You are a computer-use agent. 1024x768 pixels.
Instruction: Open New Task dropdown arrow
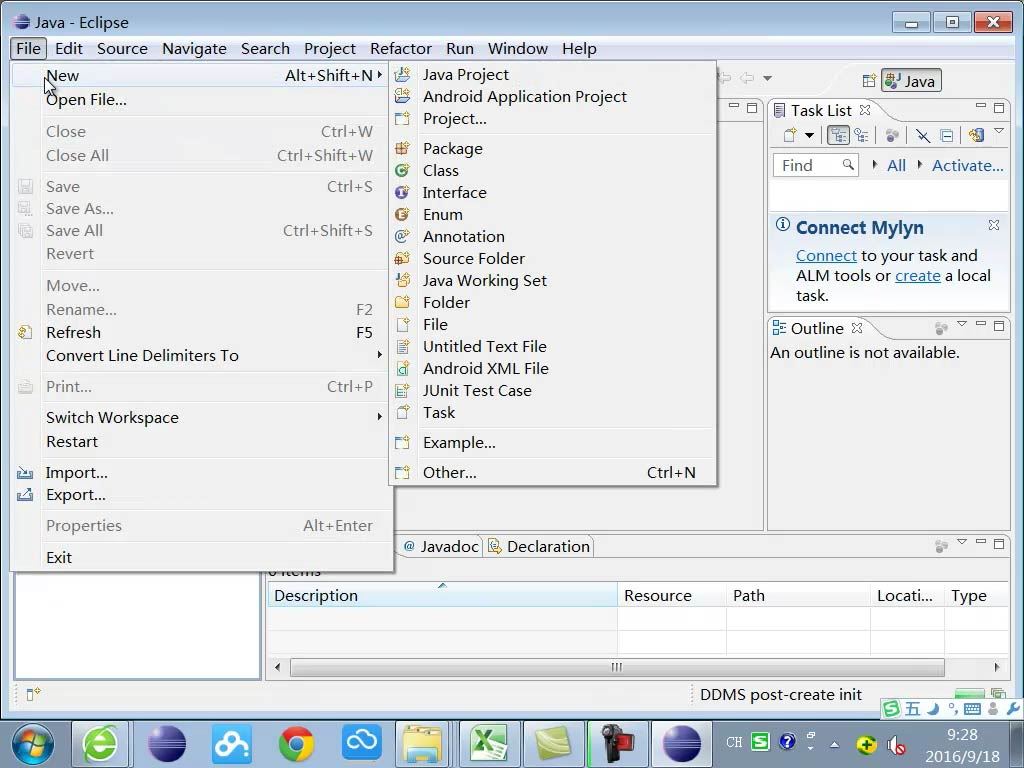(809, 136)
